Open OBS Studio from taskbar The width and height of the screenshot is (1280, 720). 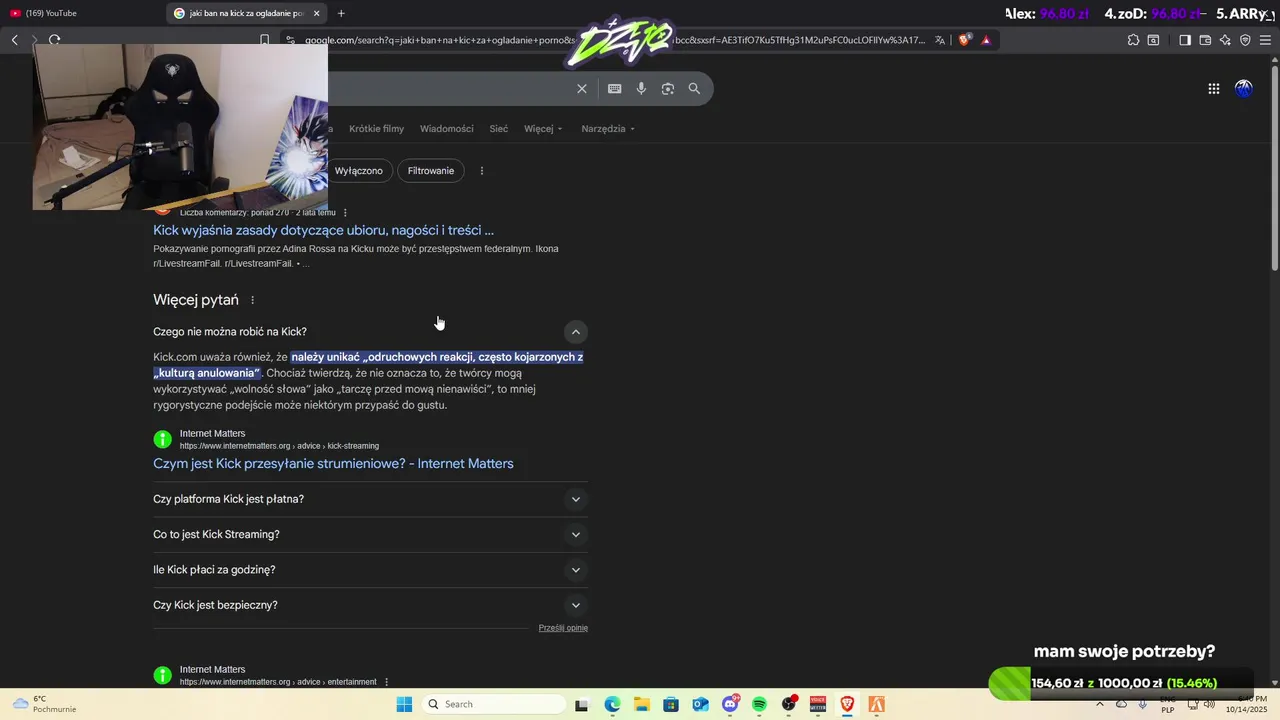[x=789, y=704]
